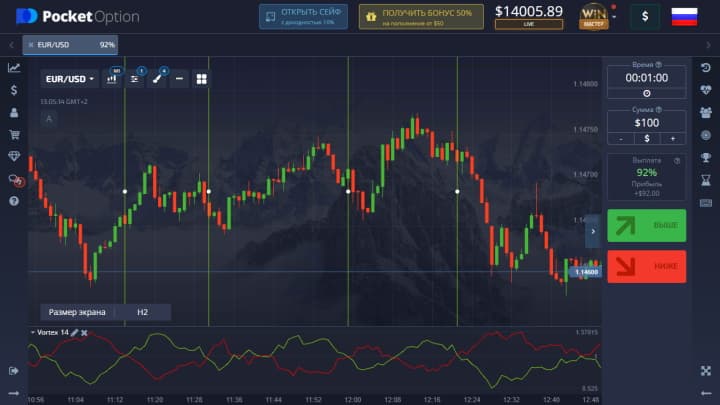Viewport: 720px width, 405px height.
Task: Close the EUR/USD tab
Action: click(x=30, y=44)
